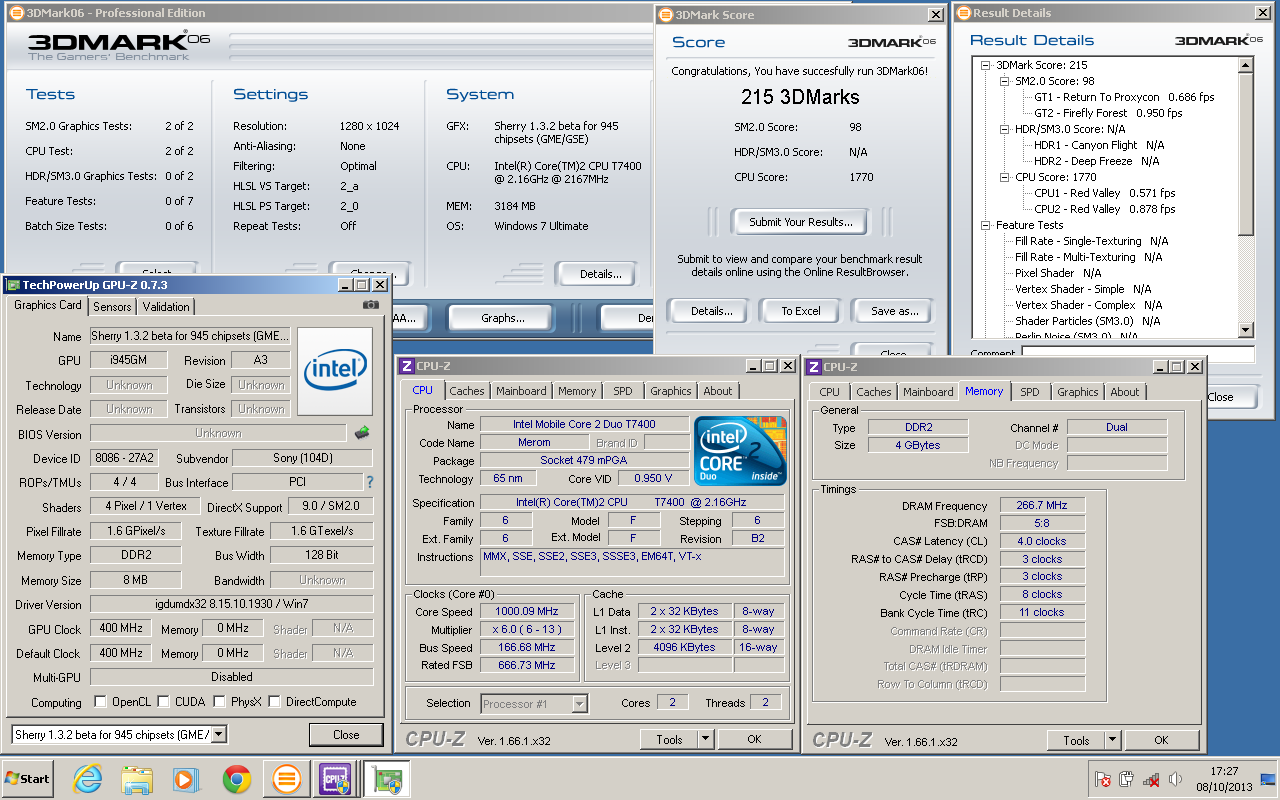Click the Core 2 Duo inside logo in CPU-Z

[x=740, y=451]
